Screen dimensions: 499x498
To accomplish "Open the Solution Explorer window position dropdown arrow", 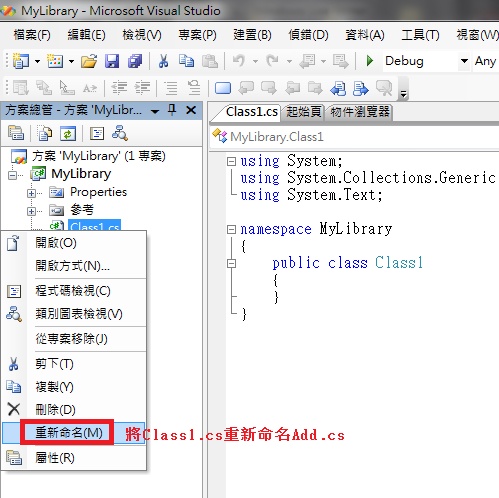I will pyautogui.click(x=155, y=111).
